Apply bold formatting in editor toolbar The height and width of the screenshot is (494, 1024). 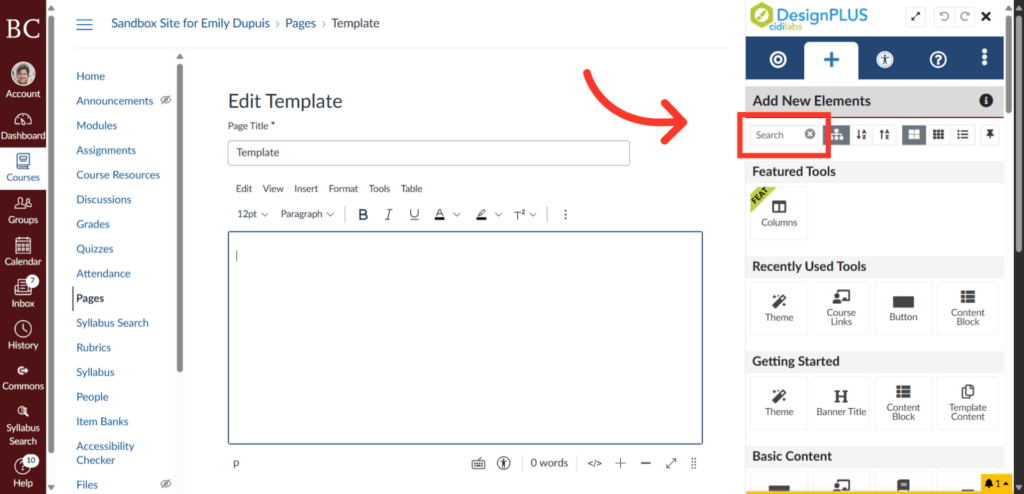pyautogui.click(x=364, y=214)
